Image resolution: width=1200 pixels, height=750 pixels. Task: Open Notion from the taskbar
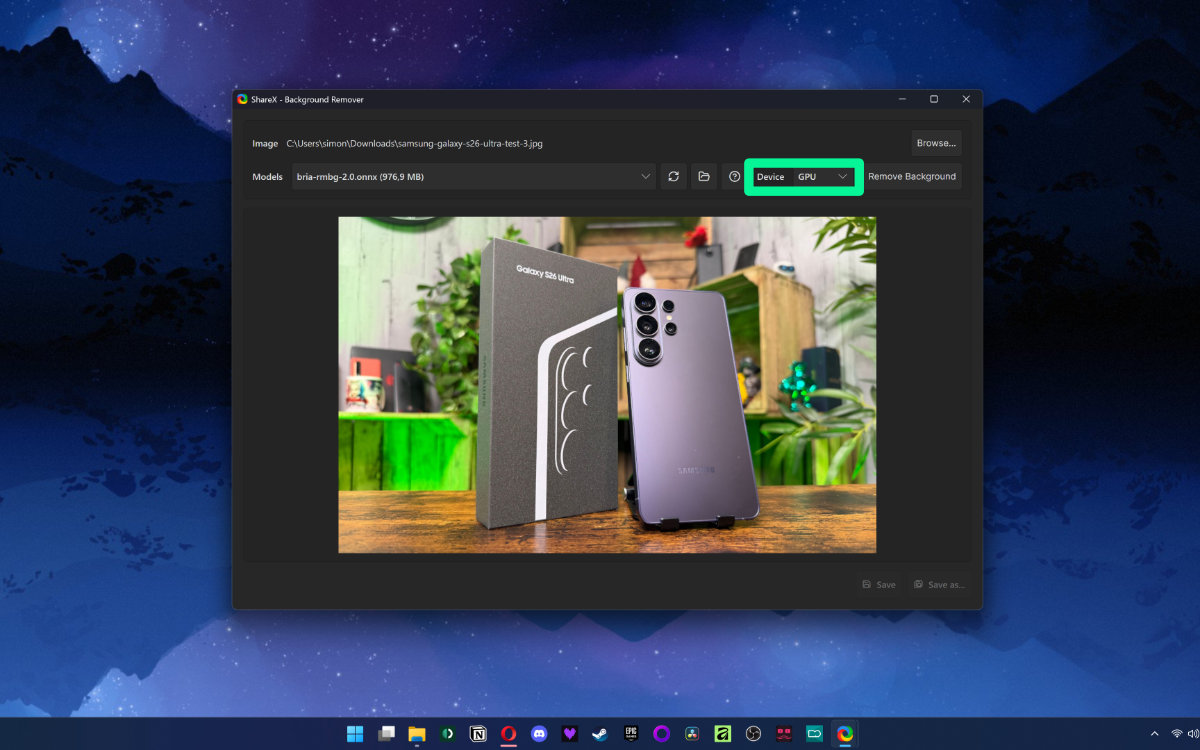pos(478,734)
